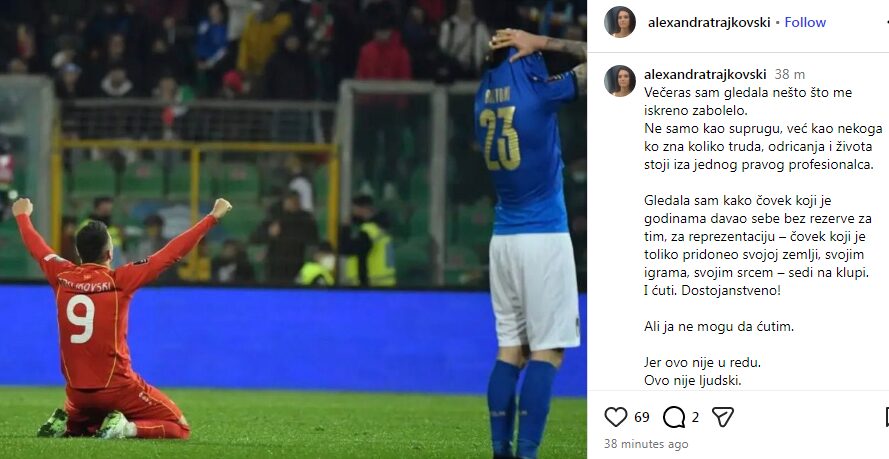The height and width of the screenshot is (459, 889).
Task: Open profile avatar beside the caption
Action: click(x=620, y=80)
